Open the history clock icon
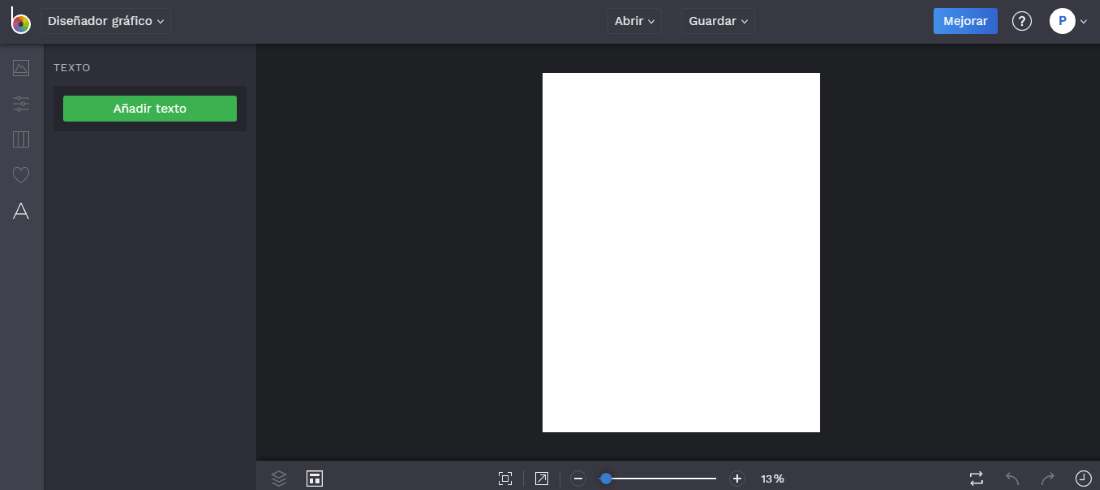 tap(1083, 479)
